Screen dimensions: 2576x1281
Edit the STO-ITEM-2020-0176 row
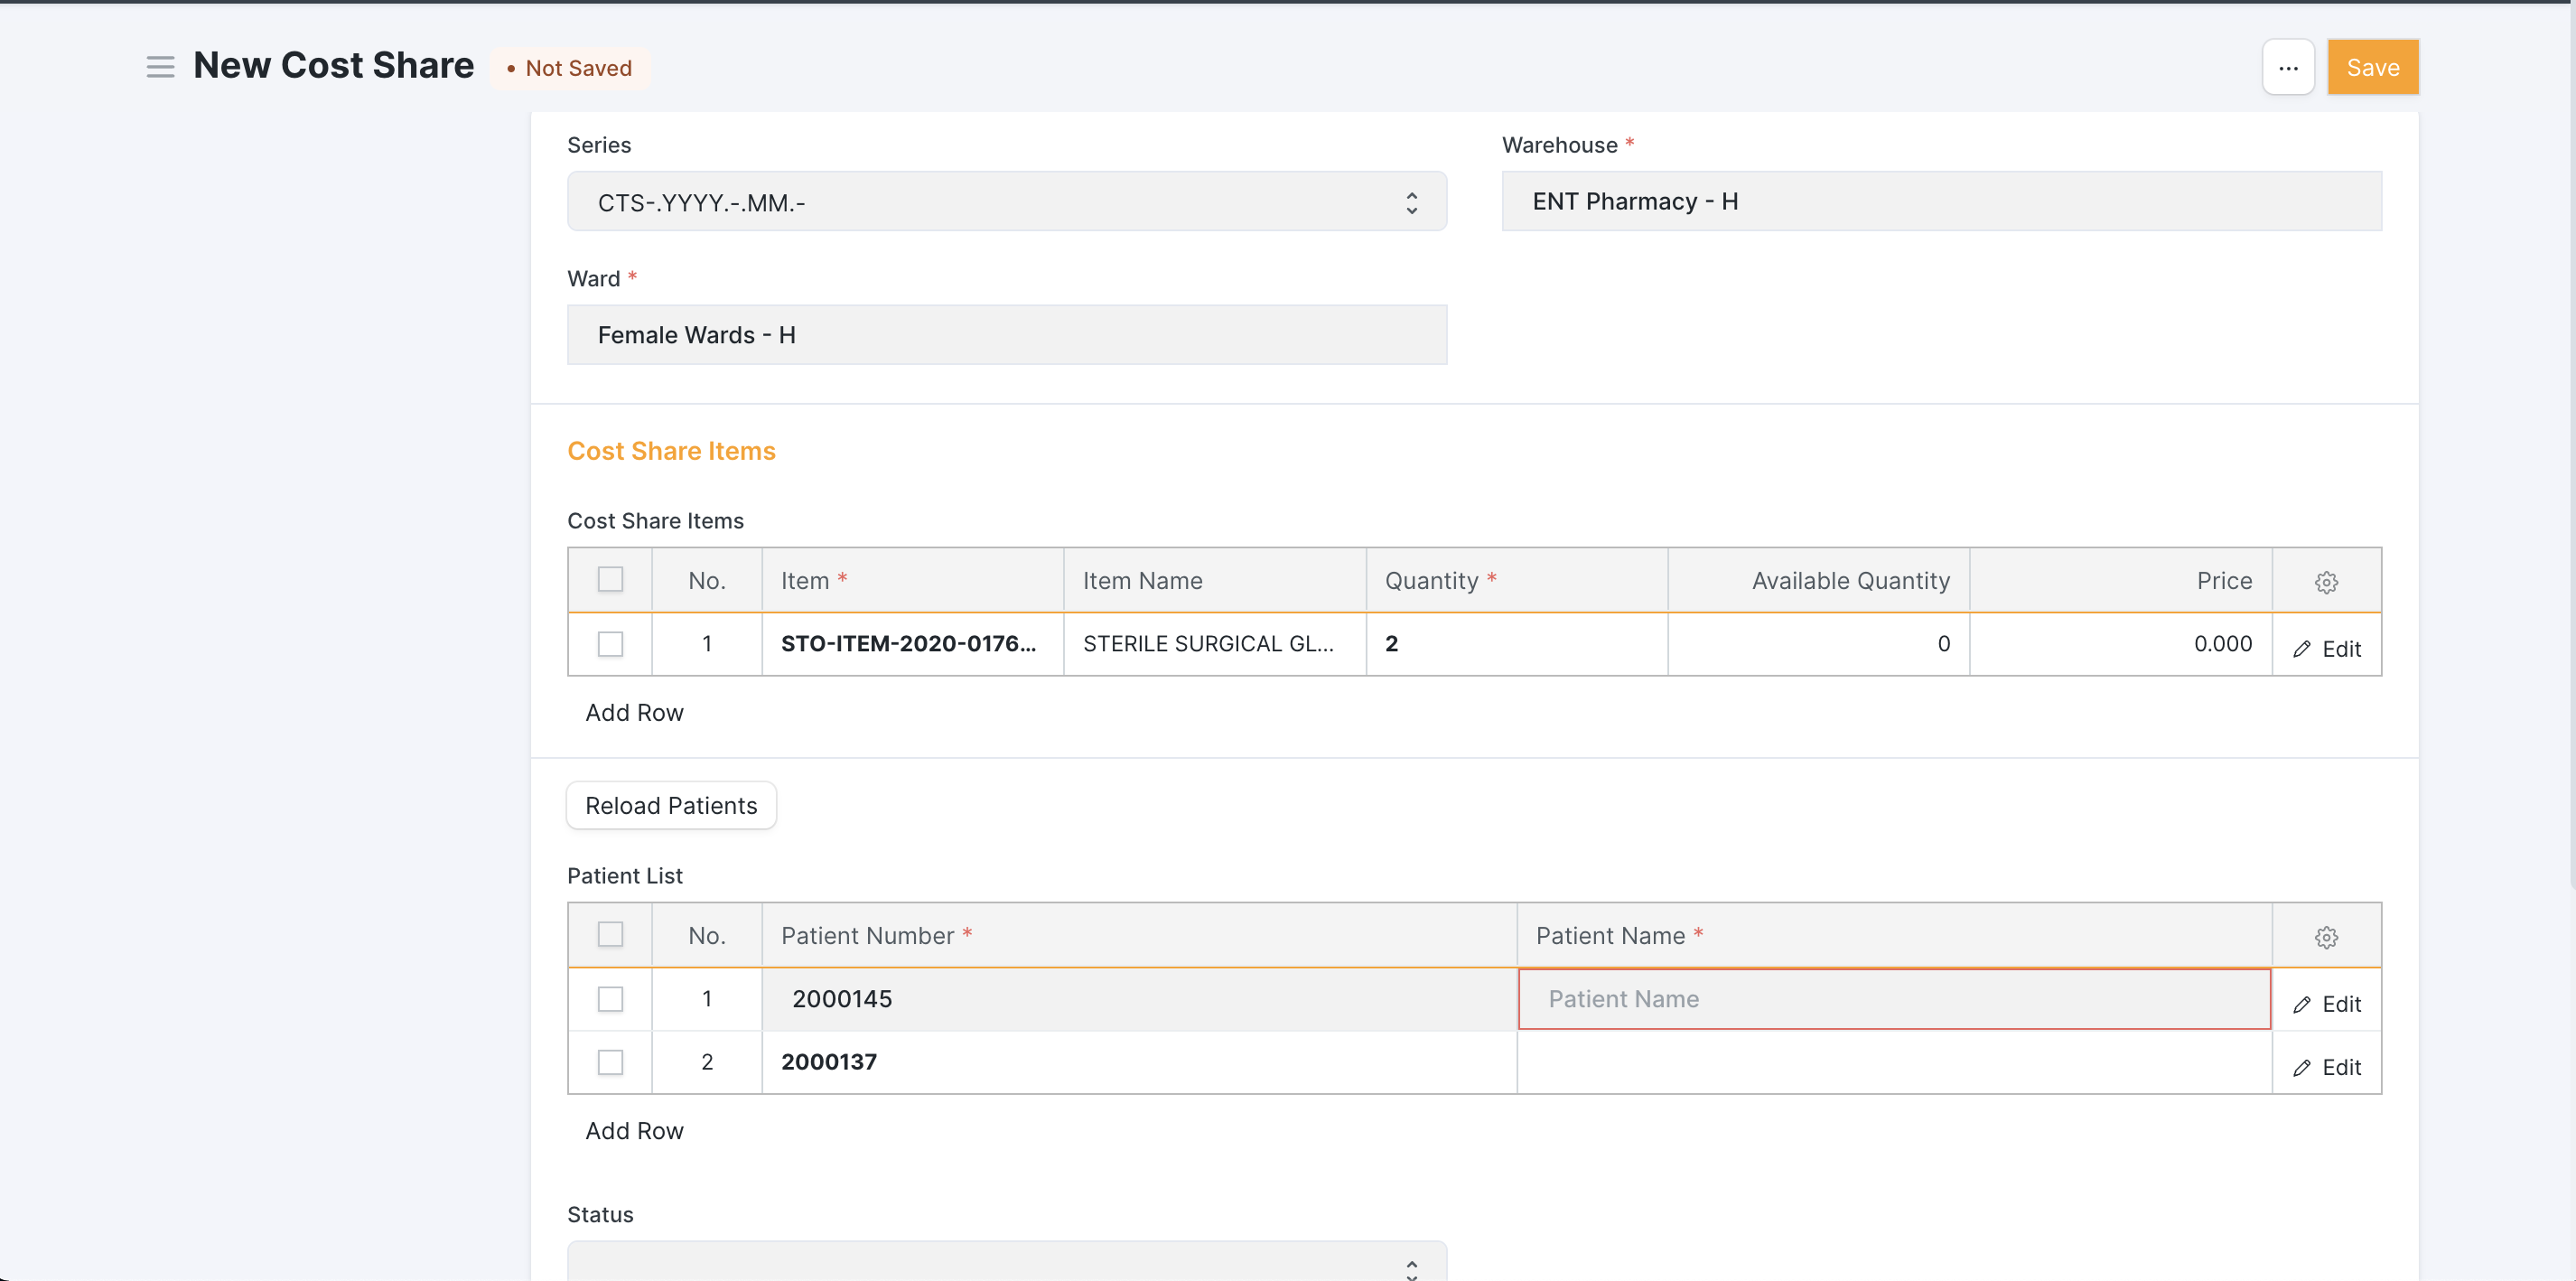point(2326,648)
